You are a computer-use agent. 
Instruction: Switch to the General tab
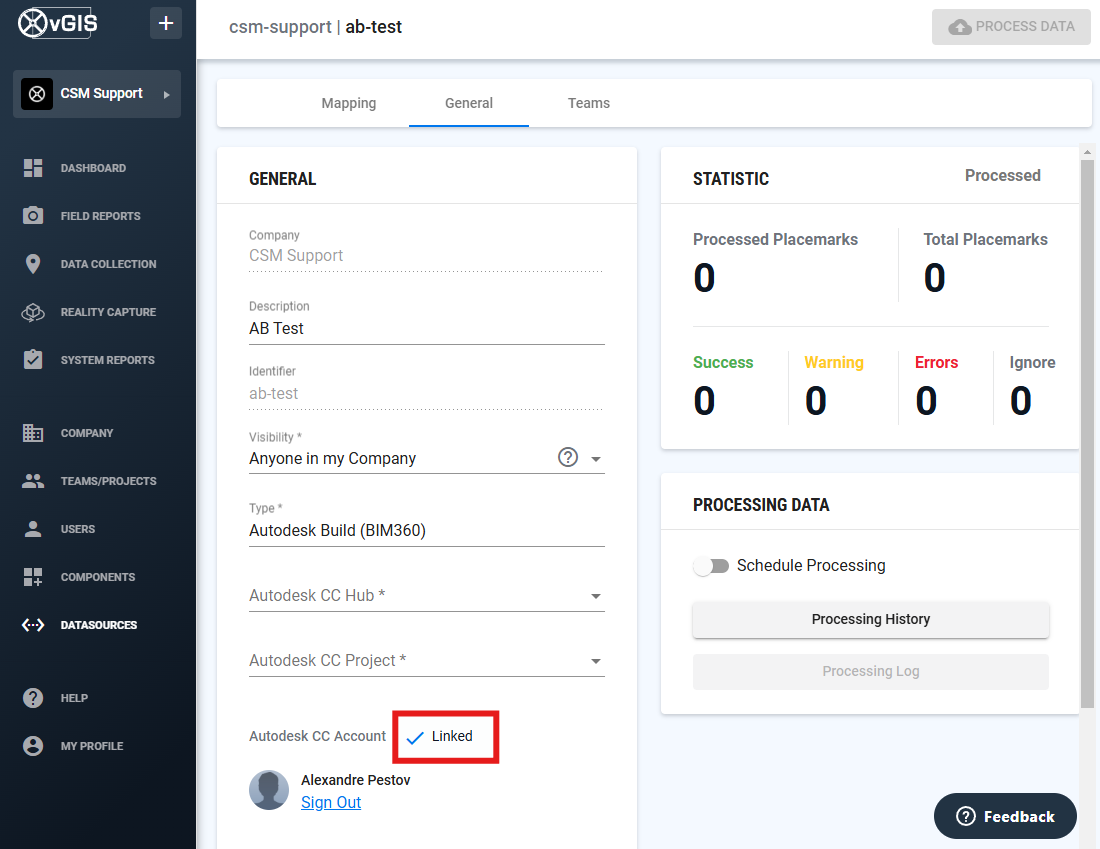pos(469,103)
